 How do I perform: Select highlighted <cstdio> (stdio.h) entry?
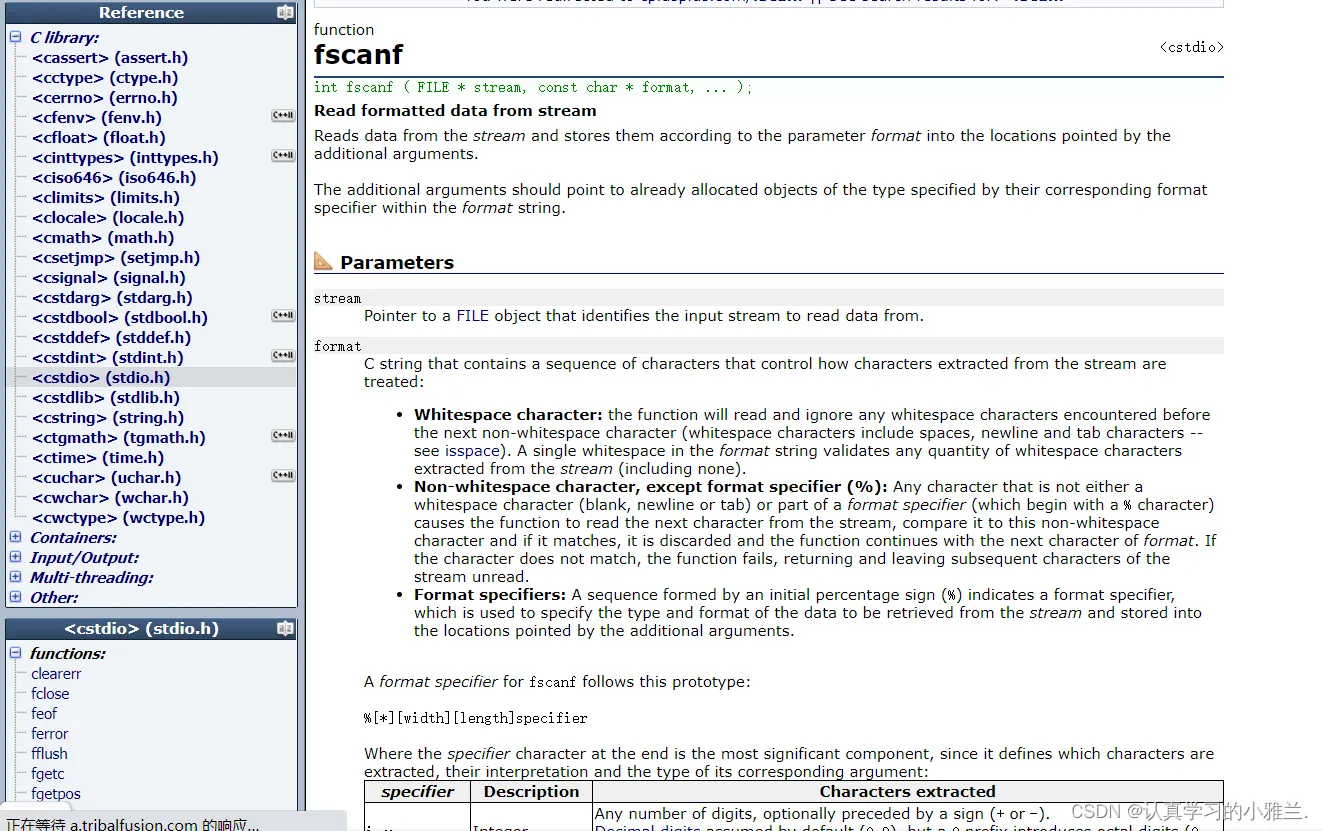point(101,378)
